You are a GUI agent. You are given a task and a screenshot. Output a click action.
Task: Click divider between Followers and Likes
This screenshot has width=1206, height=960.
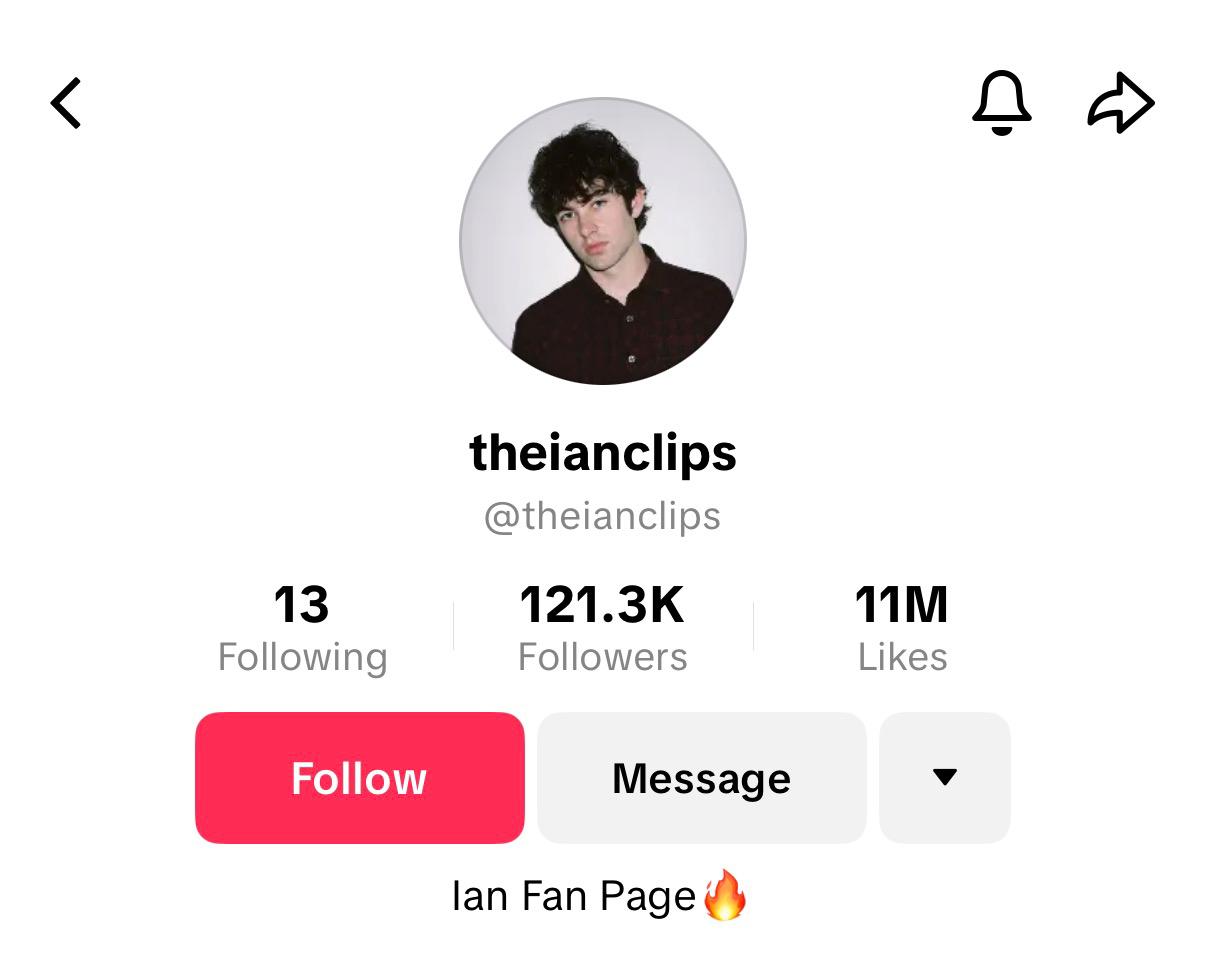point(753,627)
